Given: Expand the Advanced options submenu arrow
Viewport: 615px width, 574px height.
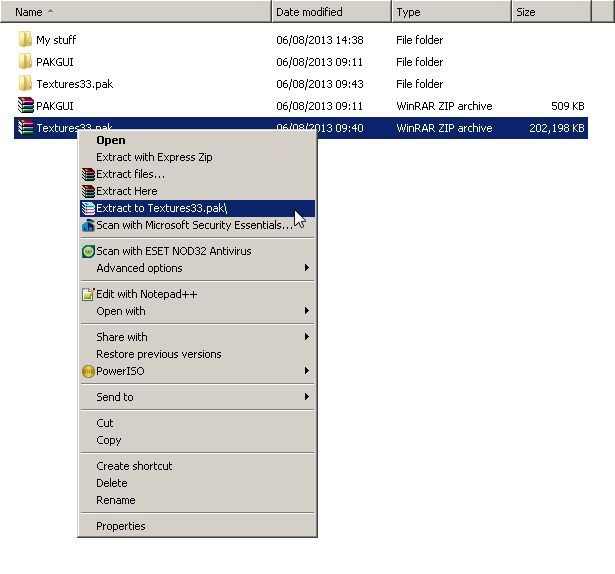Looking at the screenshot, I should coord(307,268).
